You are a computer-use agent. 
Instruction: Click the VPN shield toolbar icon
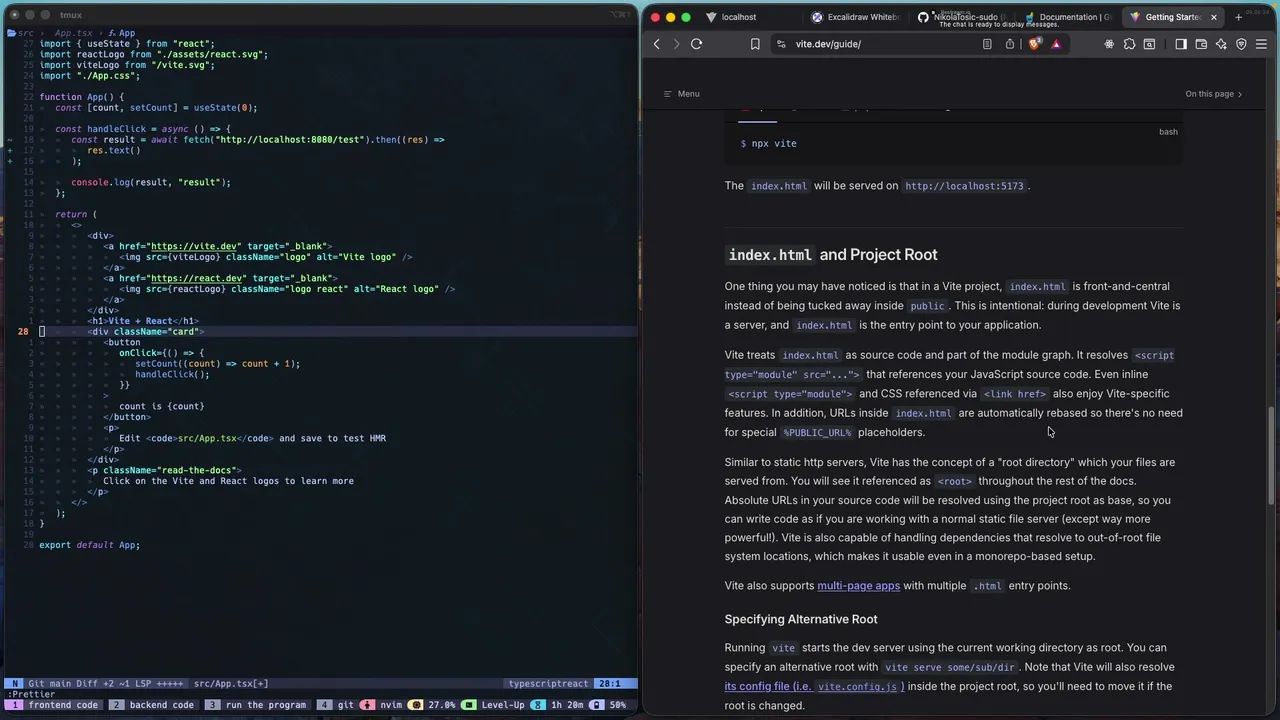1241,44
